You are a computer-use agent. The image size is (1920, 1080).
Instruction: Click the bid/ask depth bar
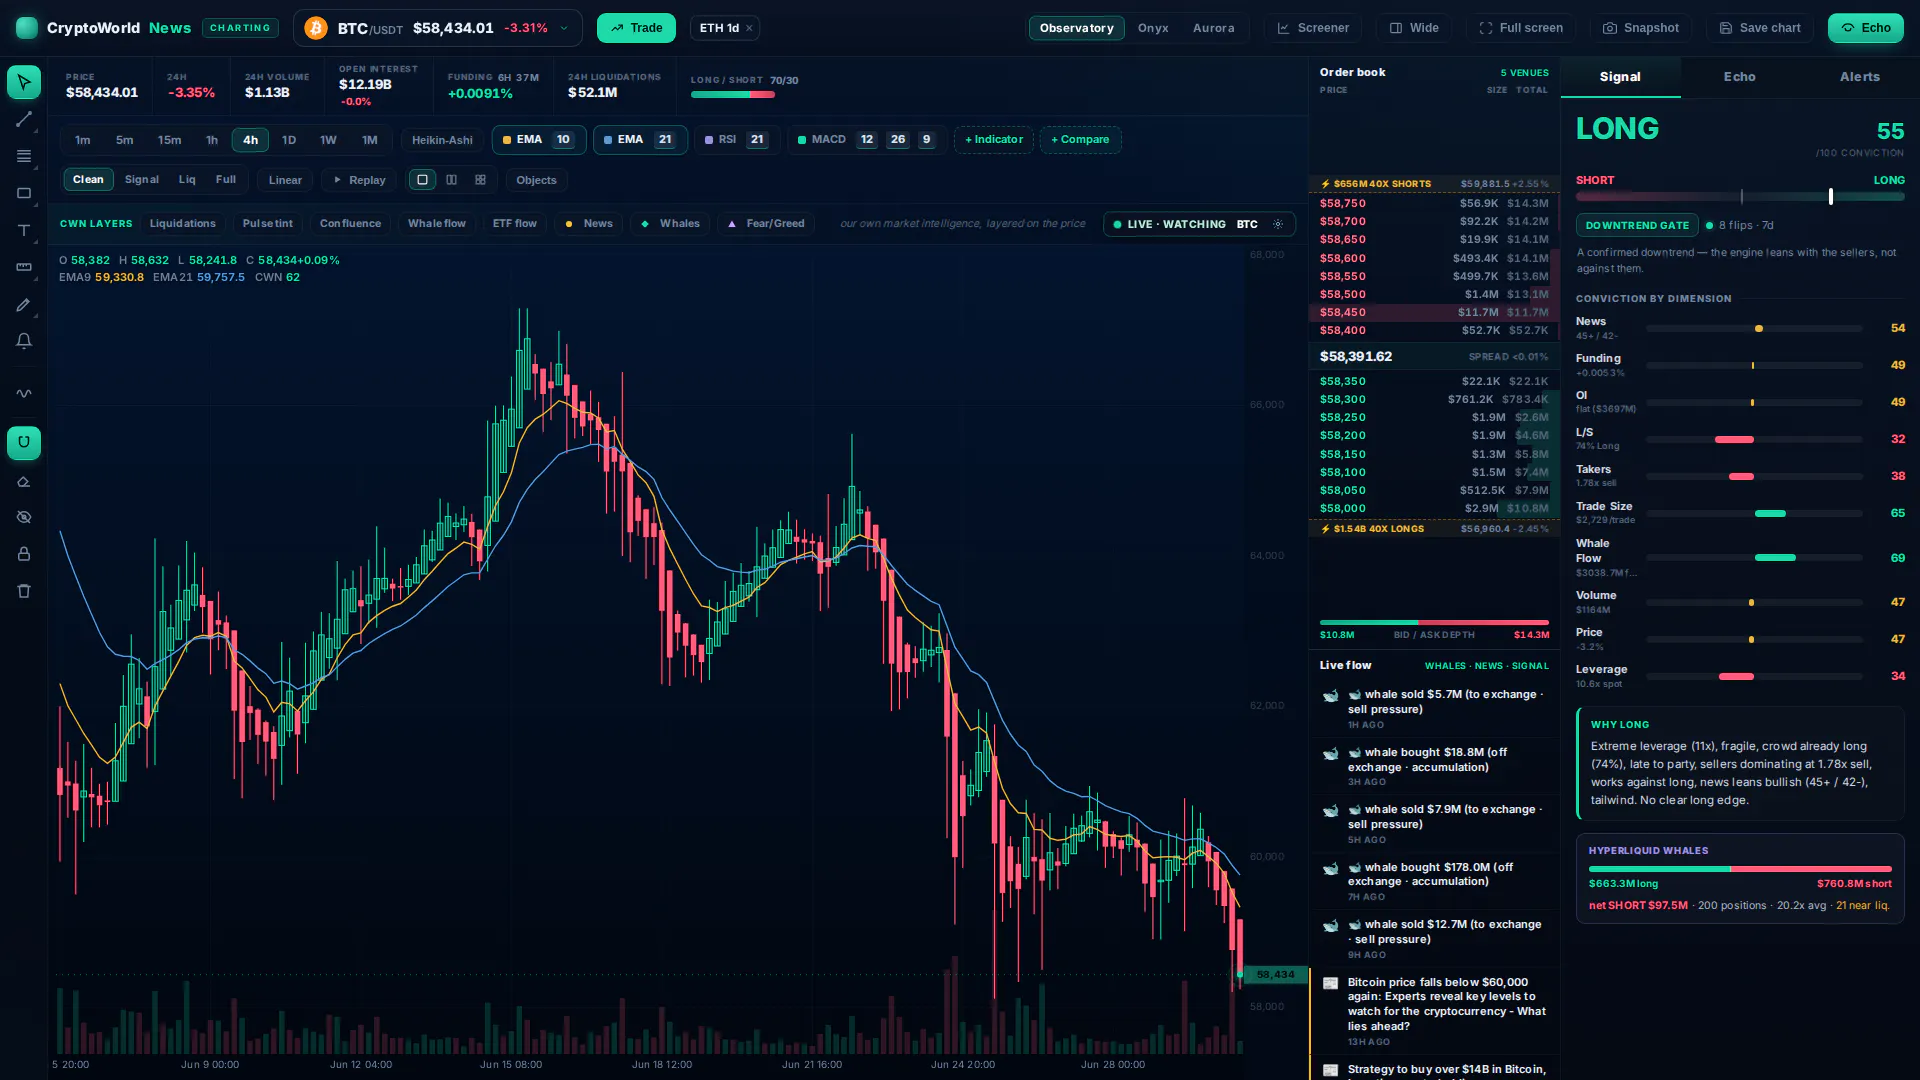pos(1434,623)
